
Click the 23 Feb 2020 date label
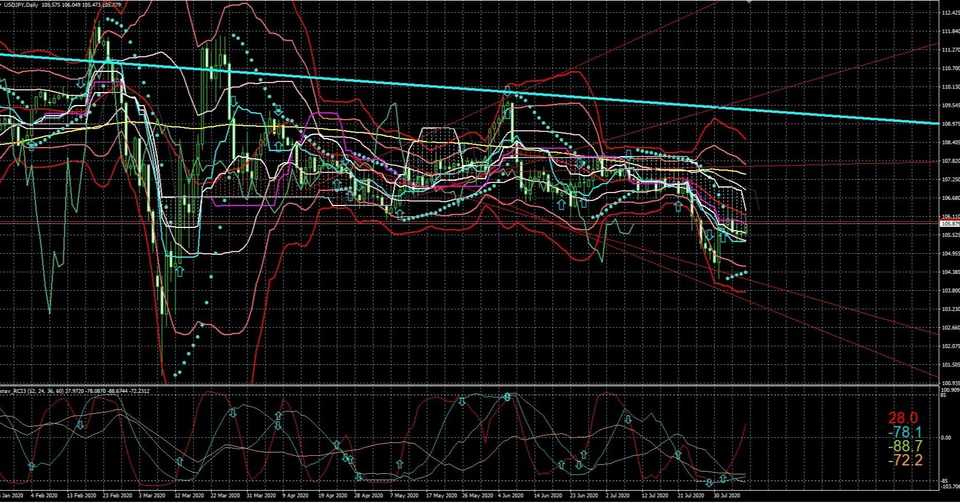[117, 494]
